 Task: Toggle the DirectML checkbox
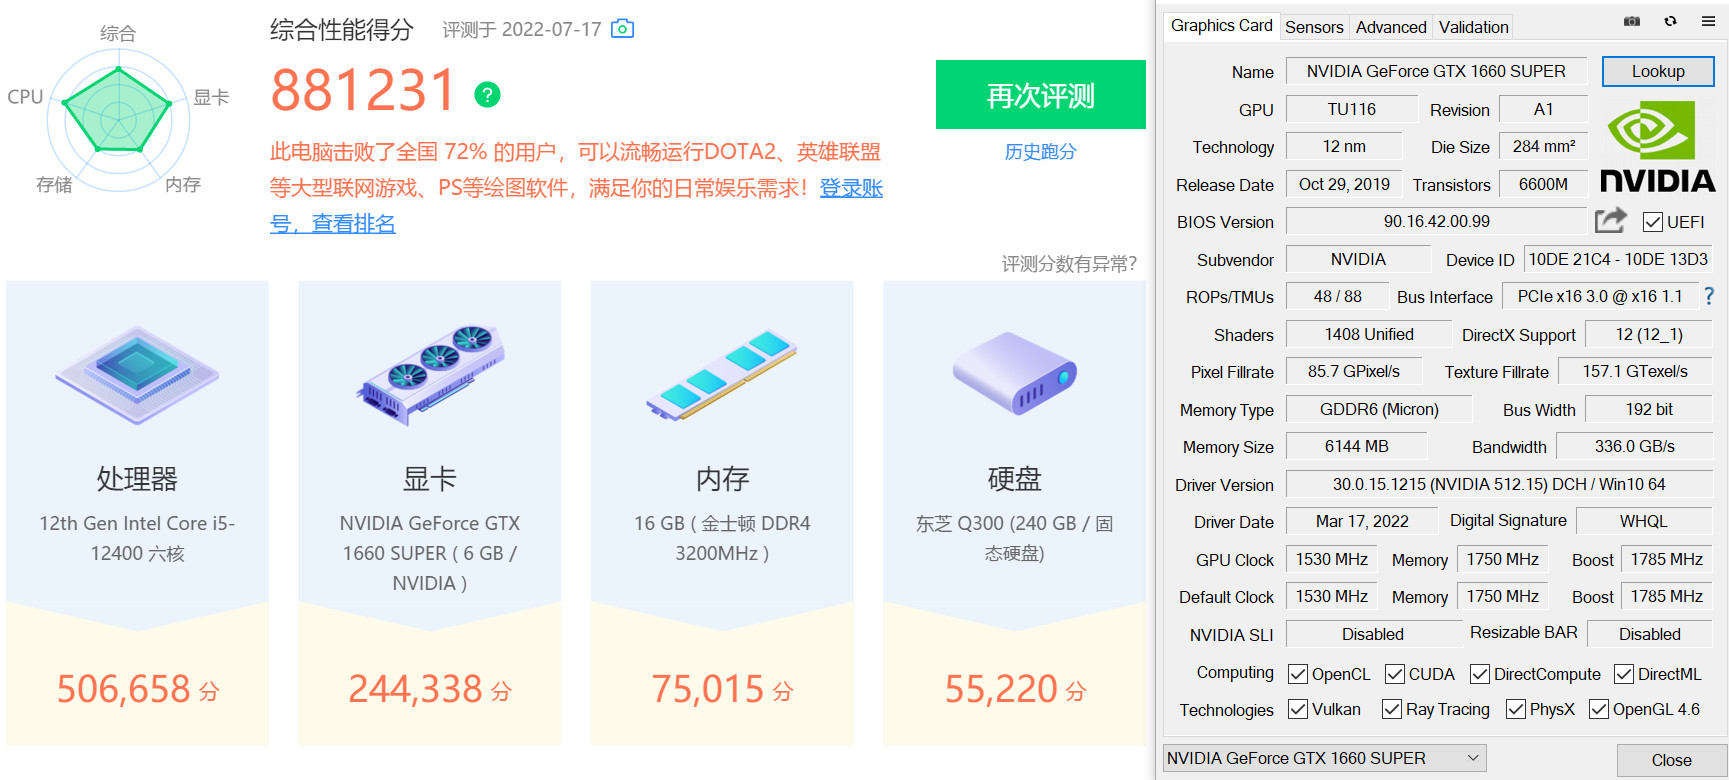[1624, 674]
